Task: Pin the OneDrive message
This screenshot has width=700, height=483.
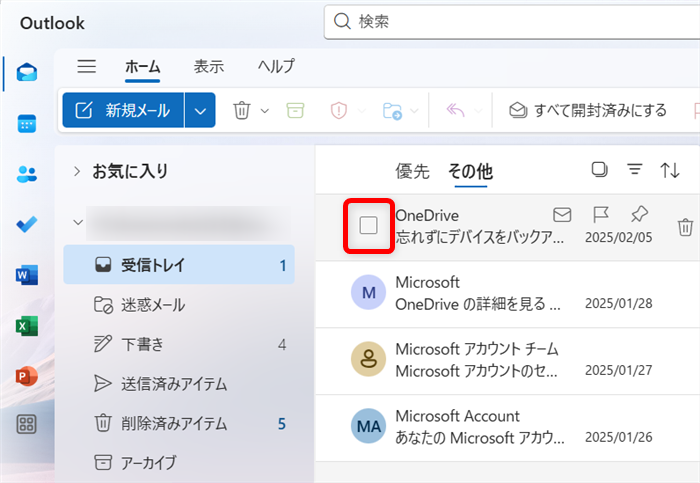Action: [x=638, y=214]
